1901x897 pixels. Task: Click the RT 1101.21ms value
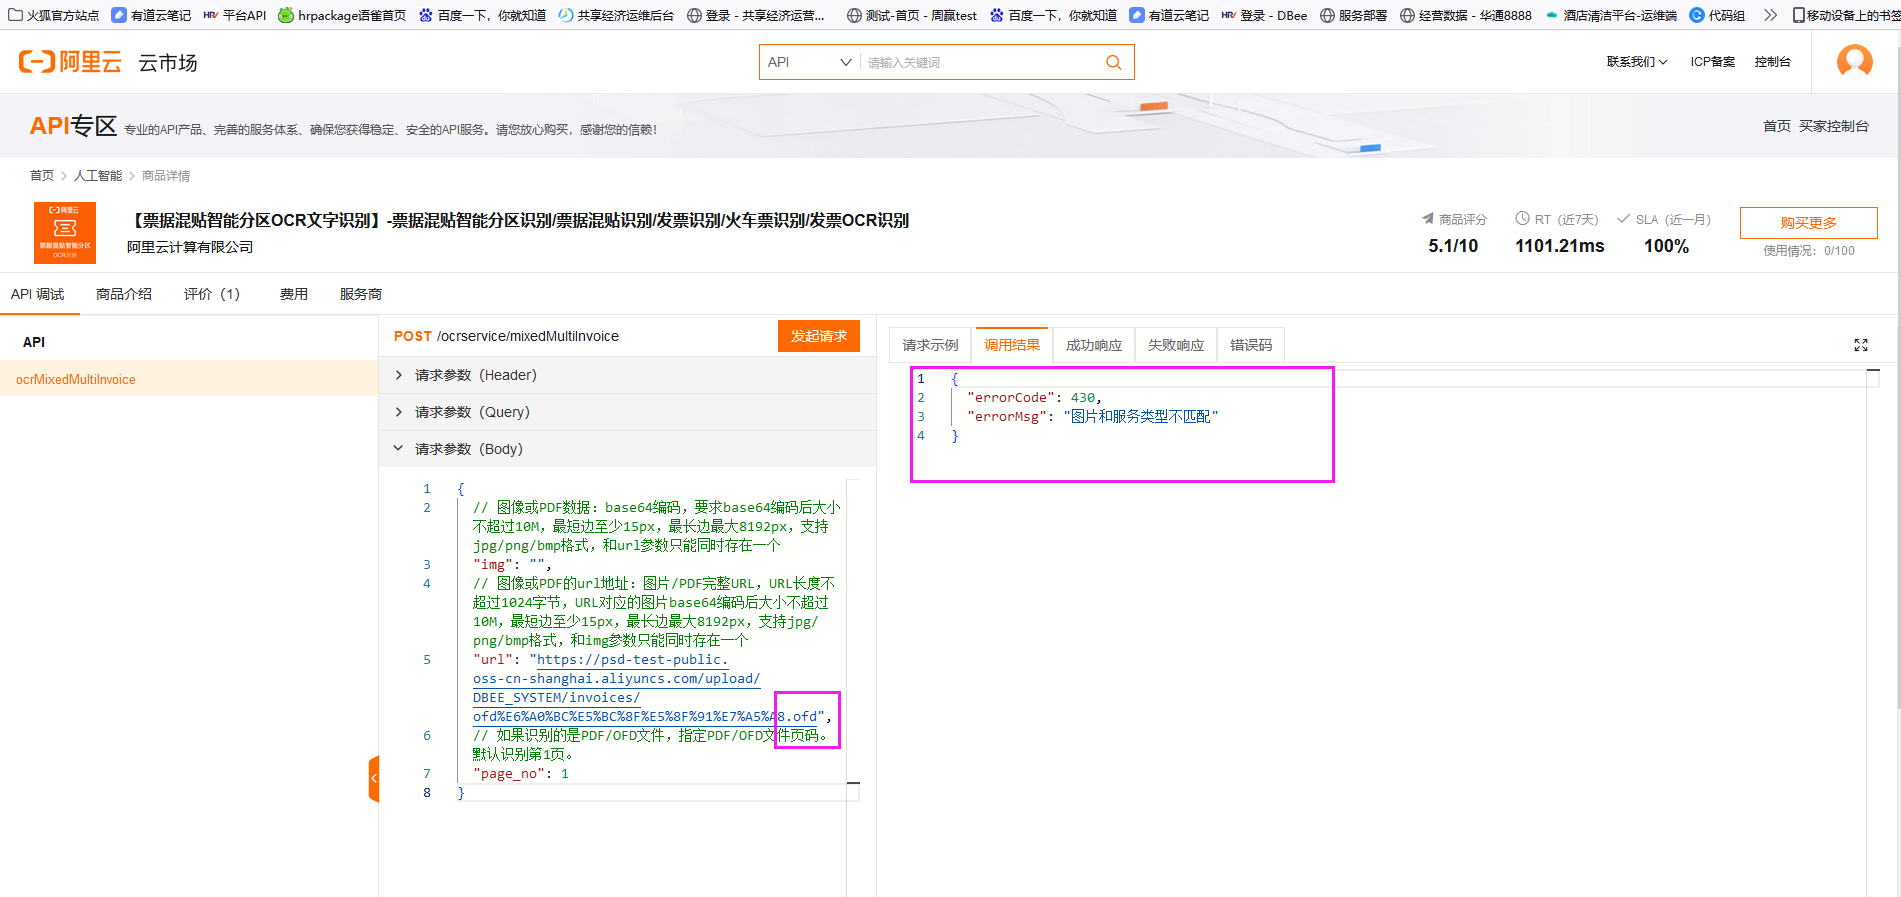(x=1559, y=246)
